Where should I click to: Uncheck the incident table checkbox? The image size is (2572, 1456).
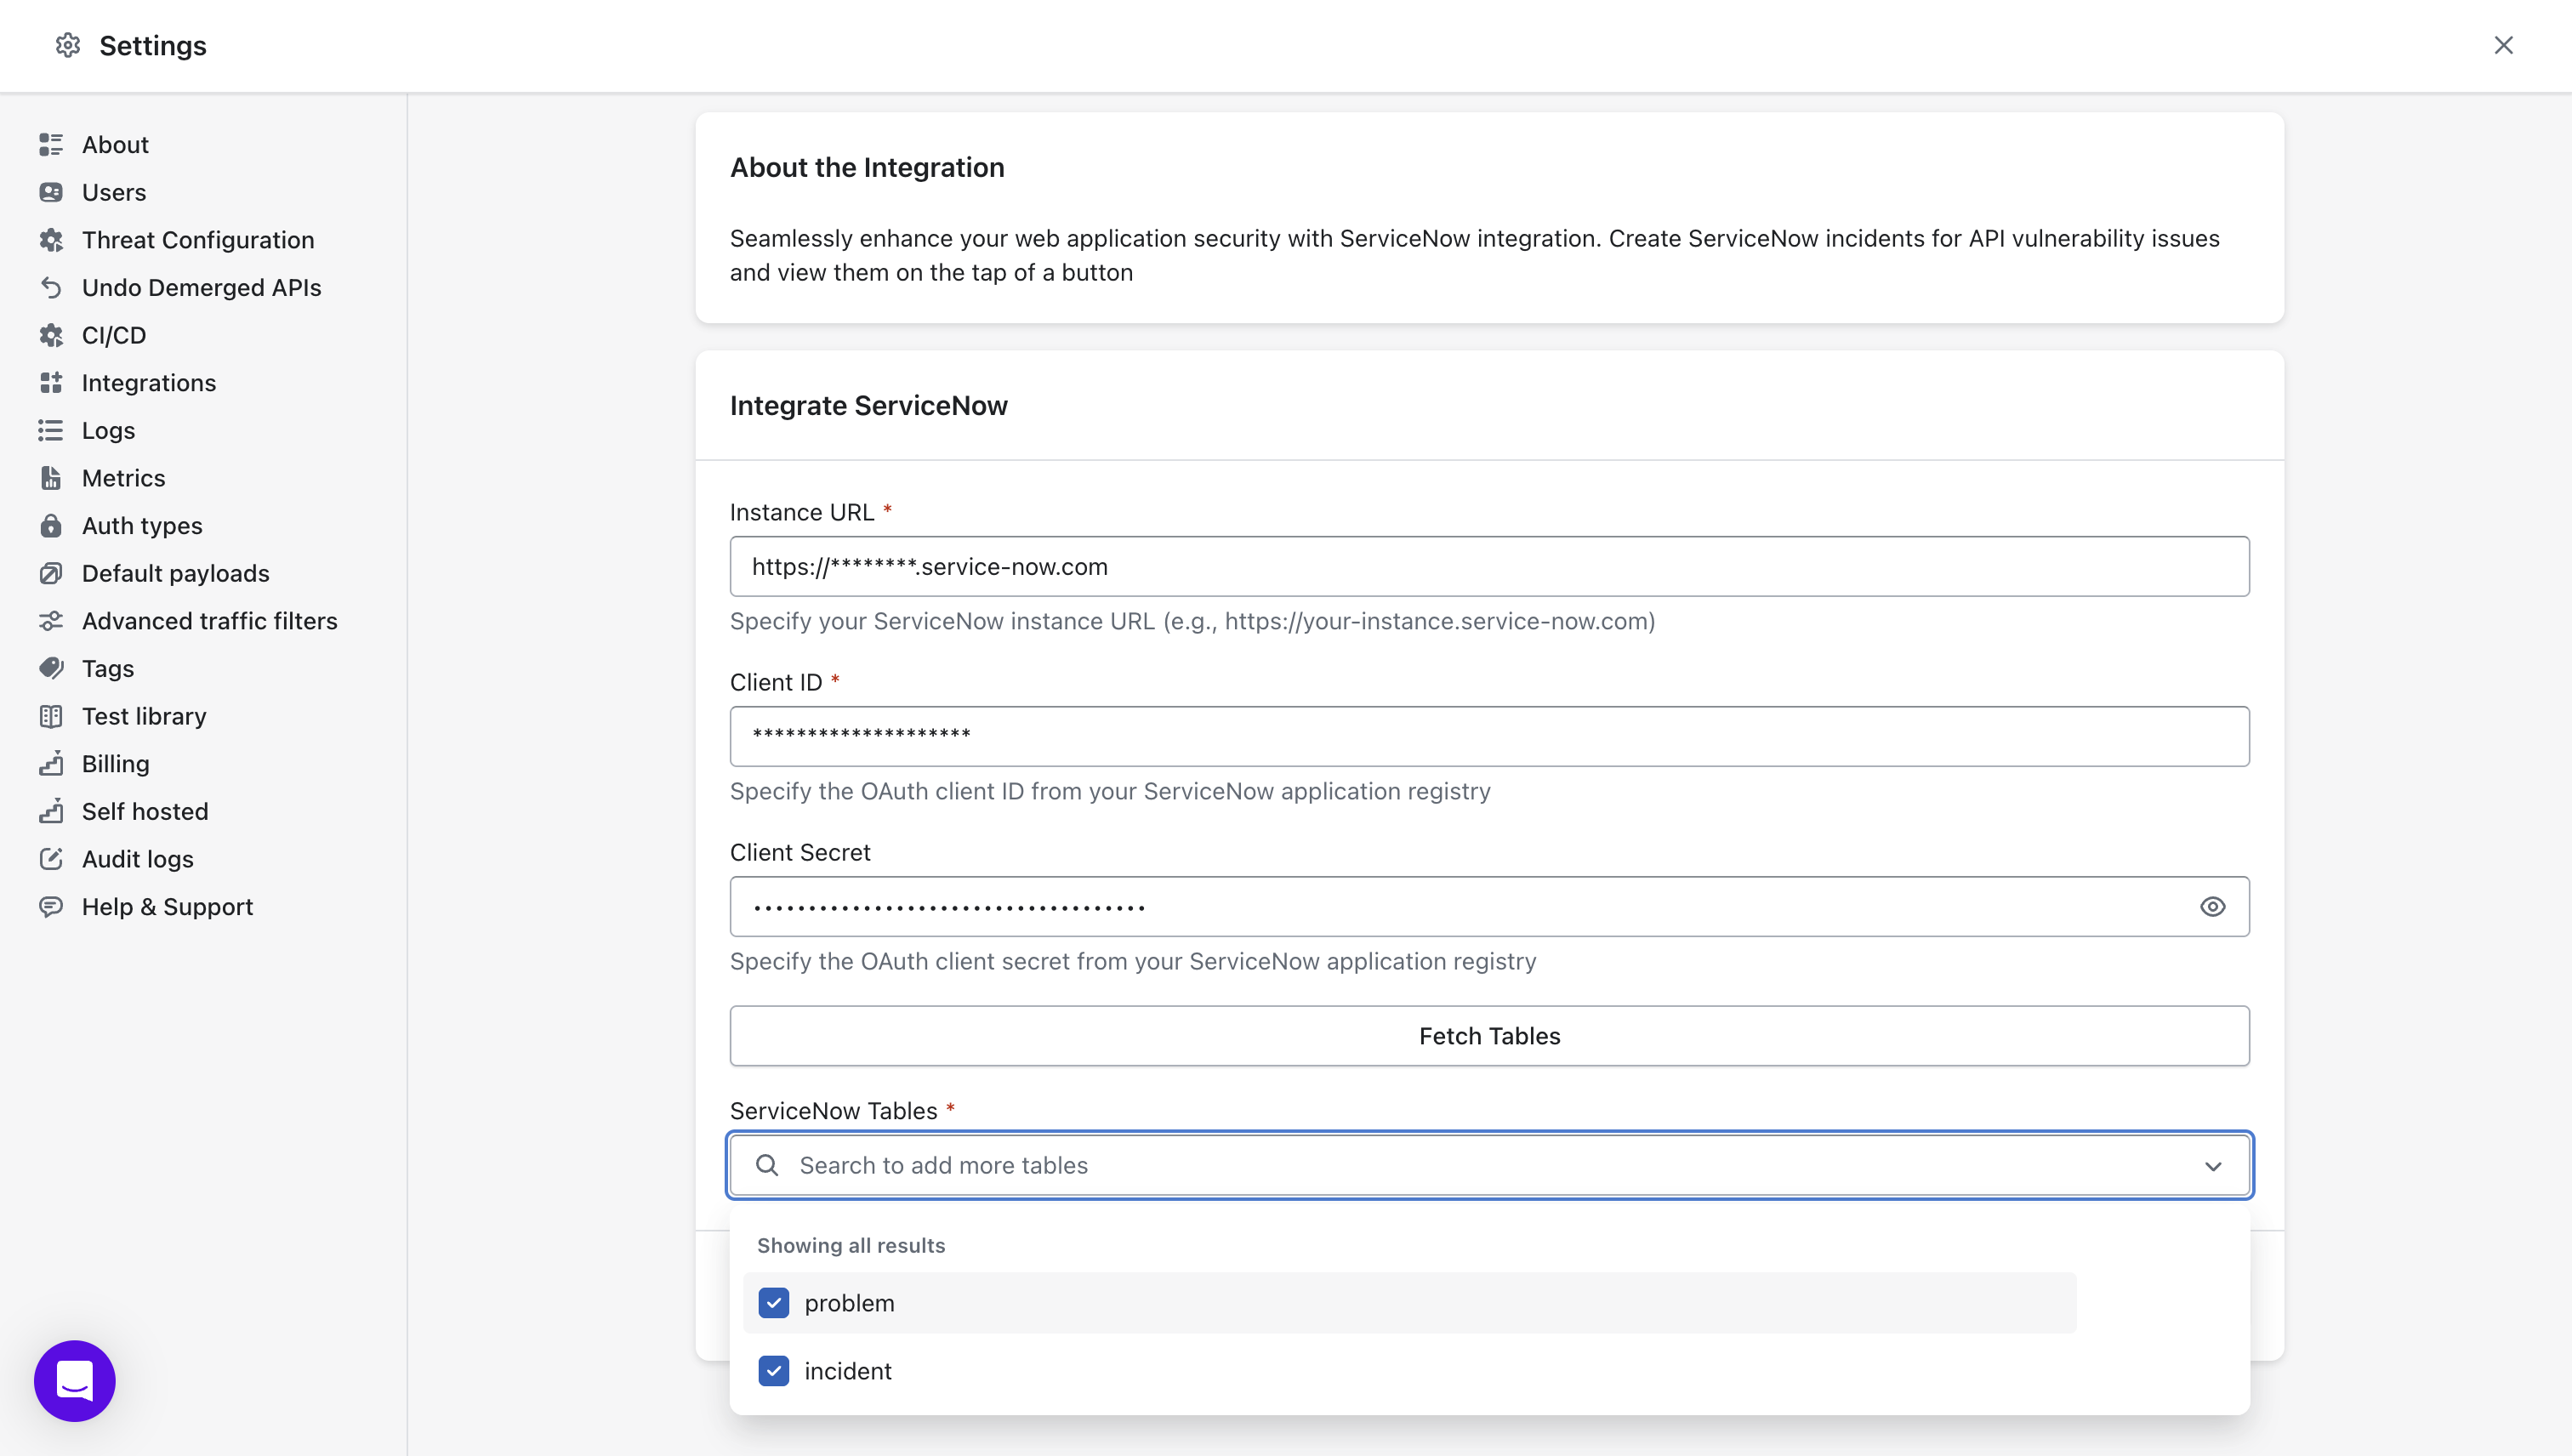tap(773, 1371)
